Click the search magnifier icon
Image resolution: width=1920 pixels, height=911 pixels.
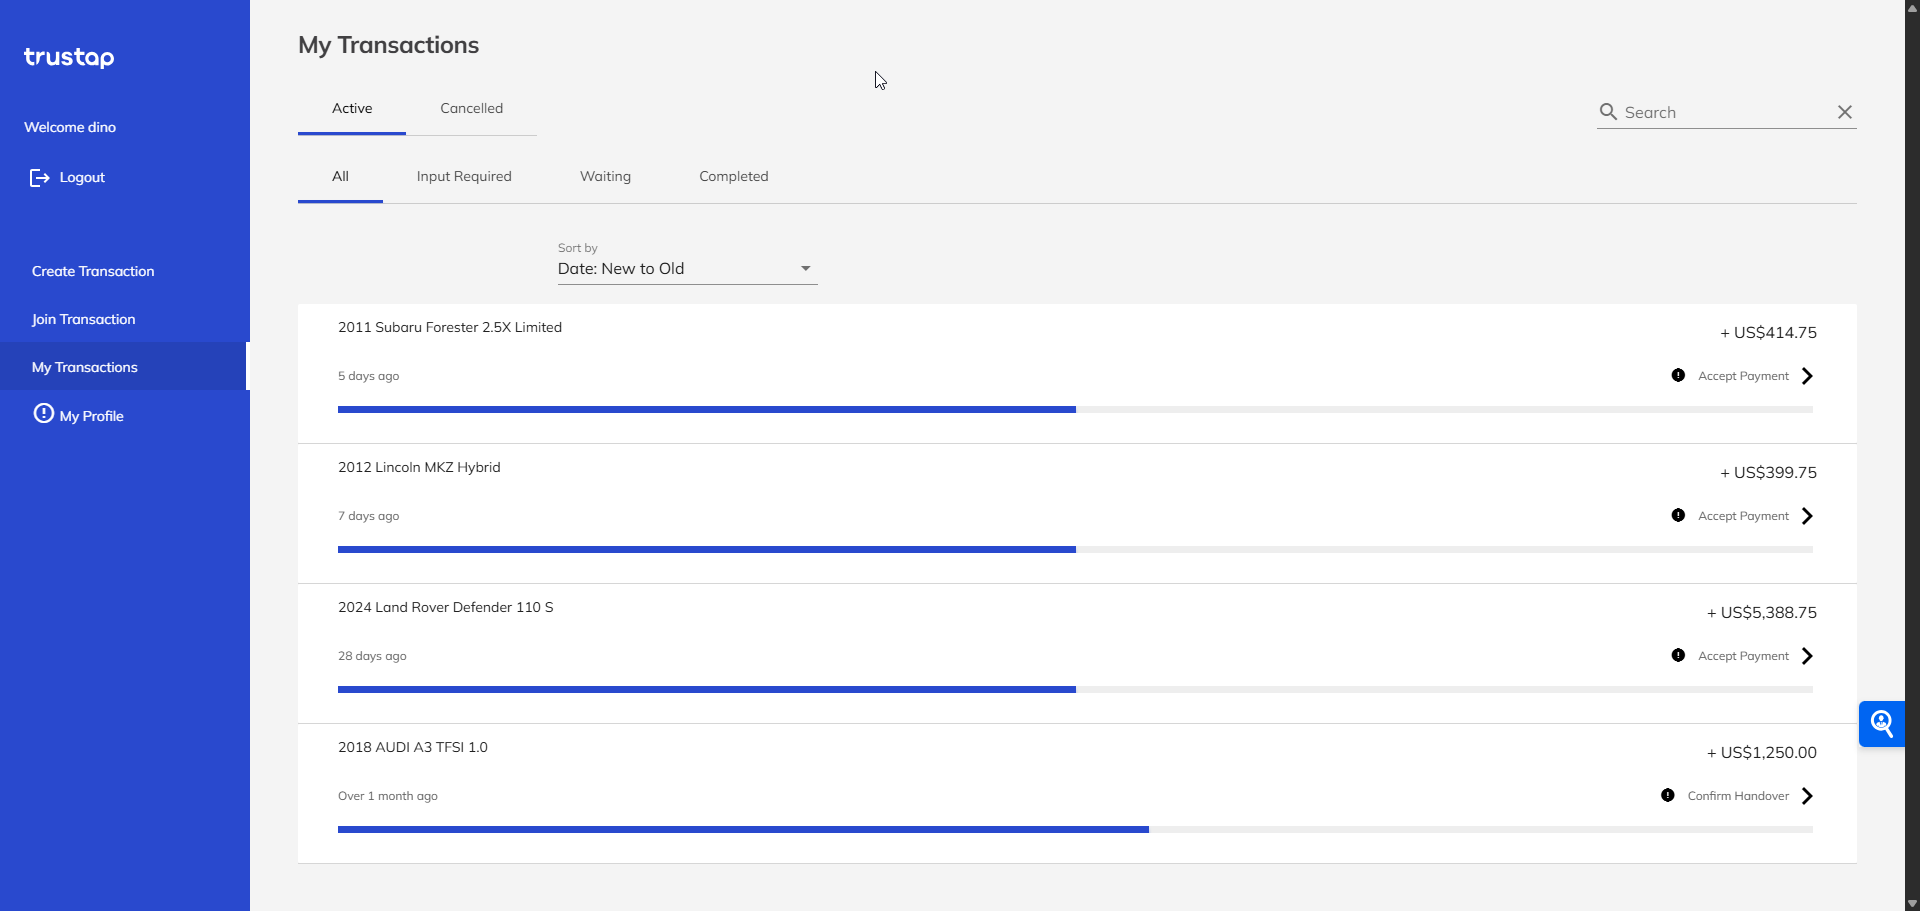point(1608,112)
